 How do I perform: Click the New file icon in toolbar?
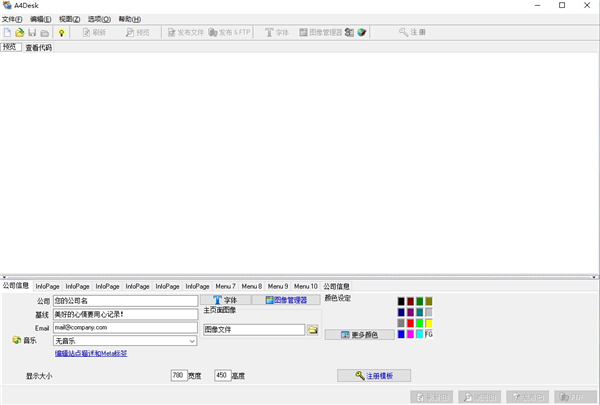8,33
